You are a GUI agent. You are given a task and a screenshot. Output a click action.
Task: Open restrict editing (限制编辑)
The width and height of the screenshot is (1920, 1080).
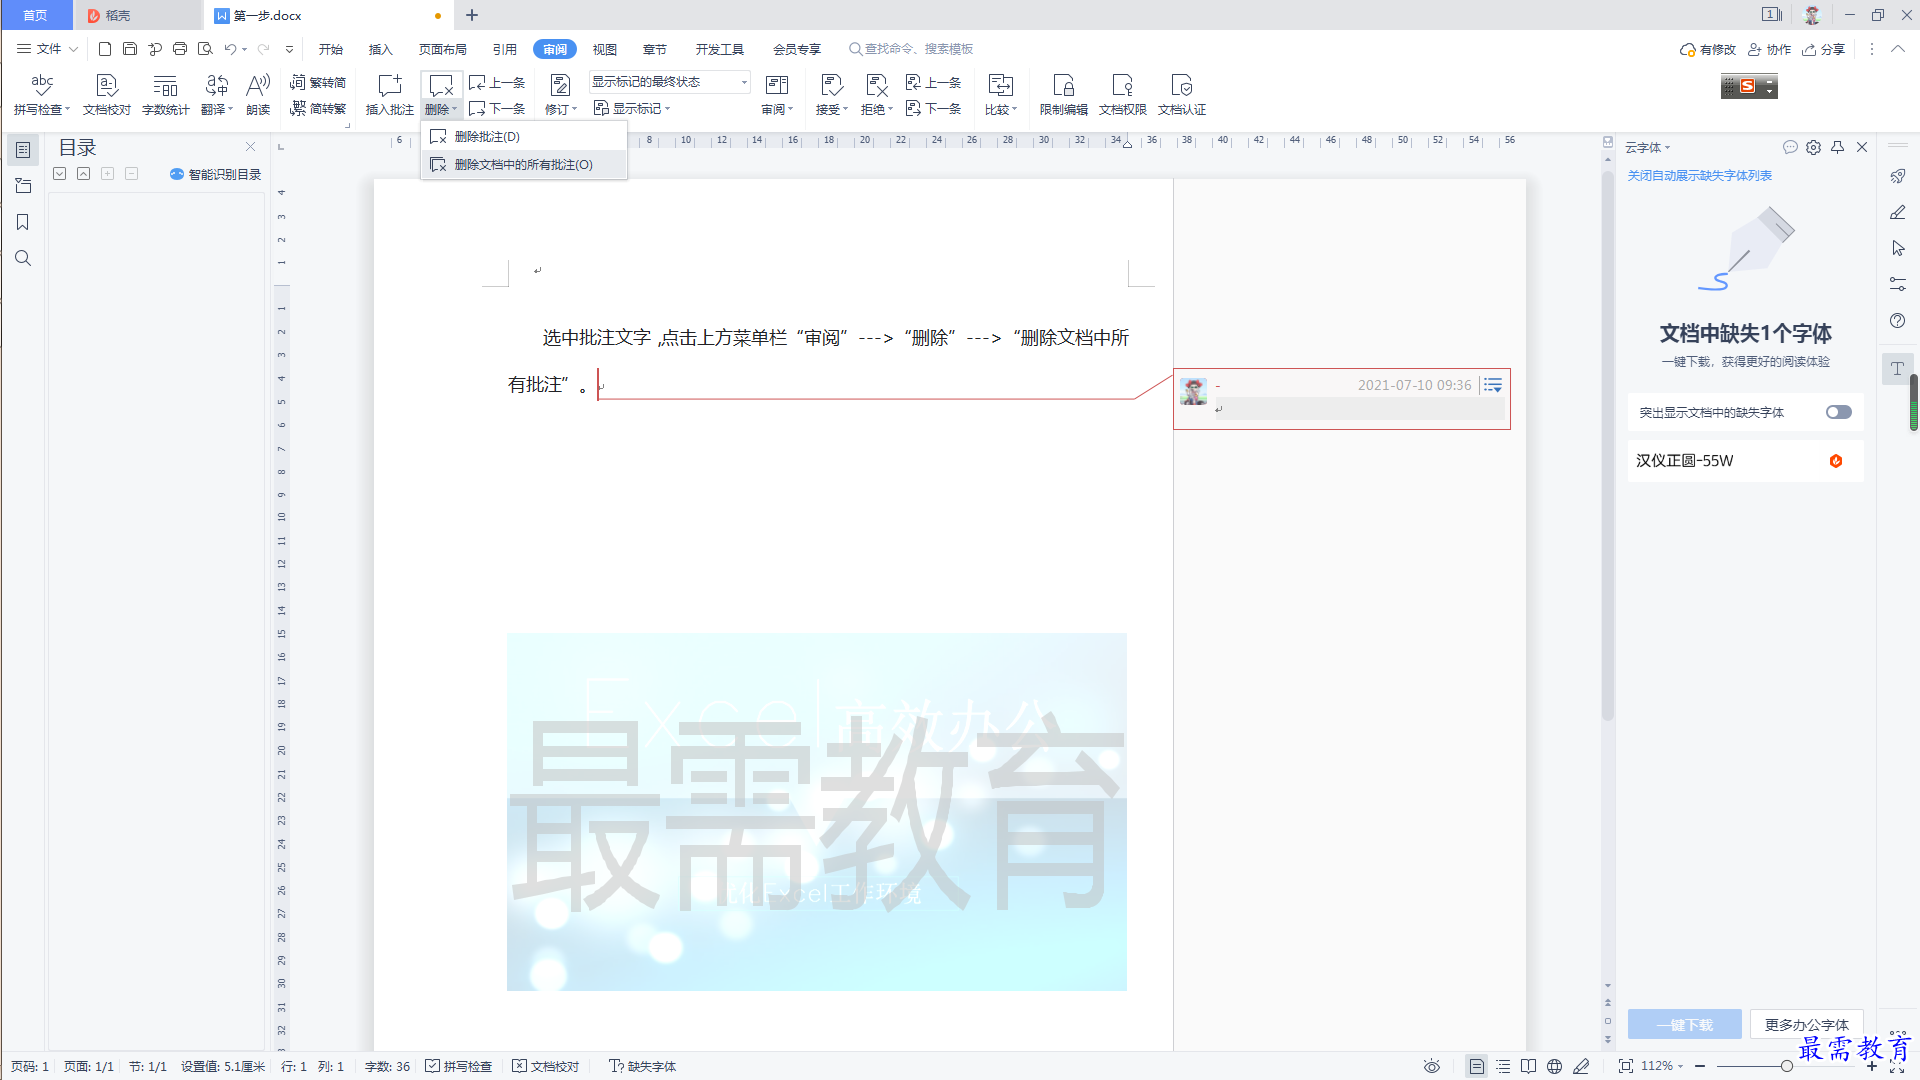tap(1063, 94)
